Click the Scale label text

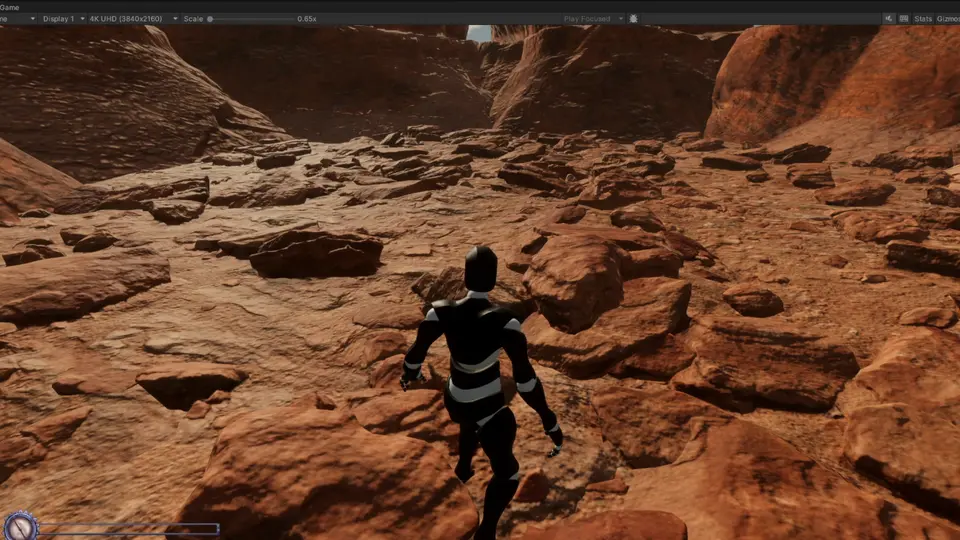point(193,19)
